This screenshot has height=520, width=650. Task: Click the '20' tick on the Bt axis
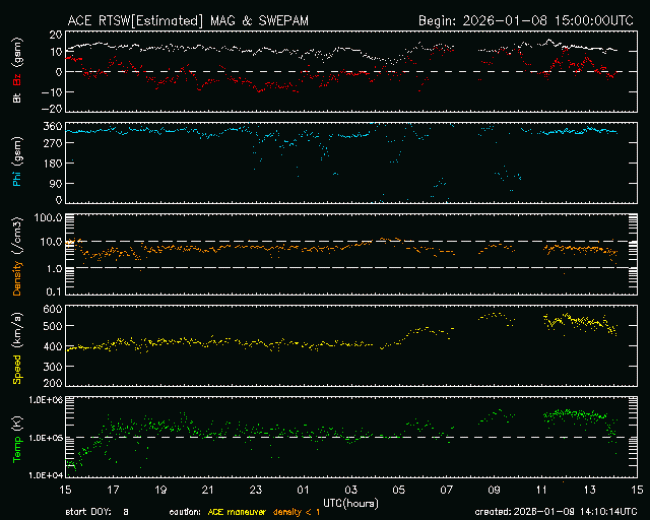point(56,34)
